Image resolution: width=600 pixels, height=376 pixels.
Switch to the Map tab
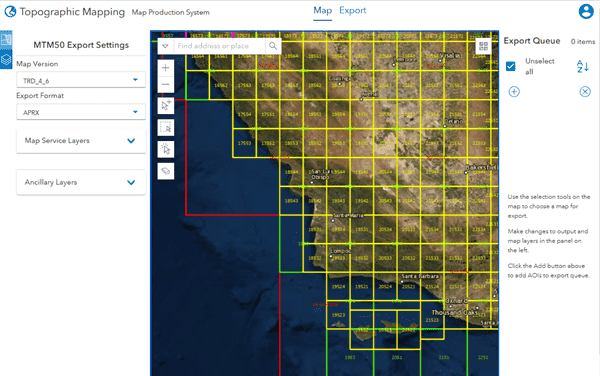[x=323, y=11]
